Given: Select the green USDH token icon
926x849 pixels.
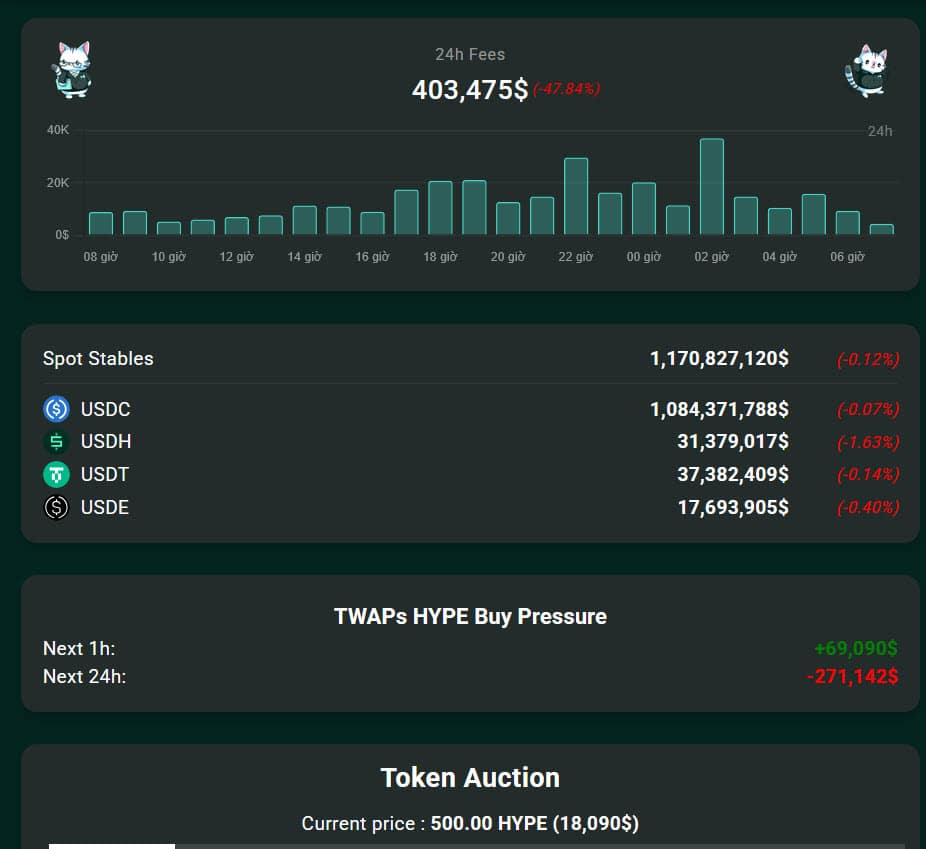Looking at the screenshot, I should tap(56, 441).
